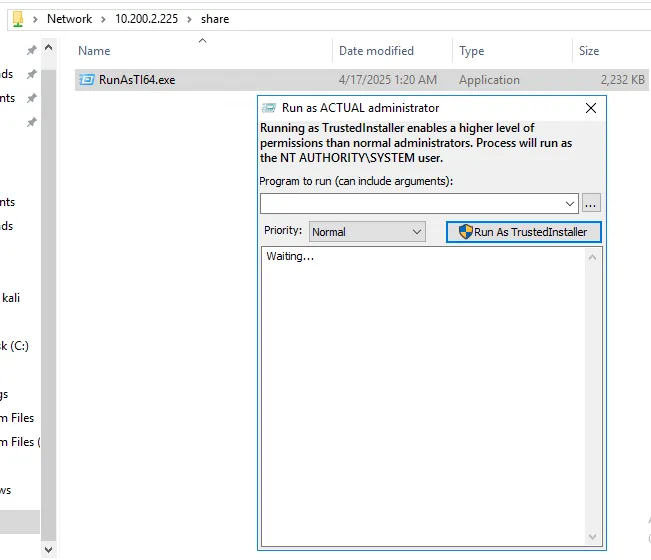Image resolution: width=651 pixels, height=560 pixels.
Task: Go to Network in the address breadcrumb
Action: pos(69,19)
